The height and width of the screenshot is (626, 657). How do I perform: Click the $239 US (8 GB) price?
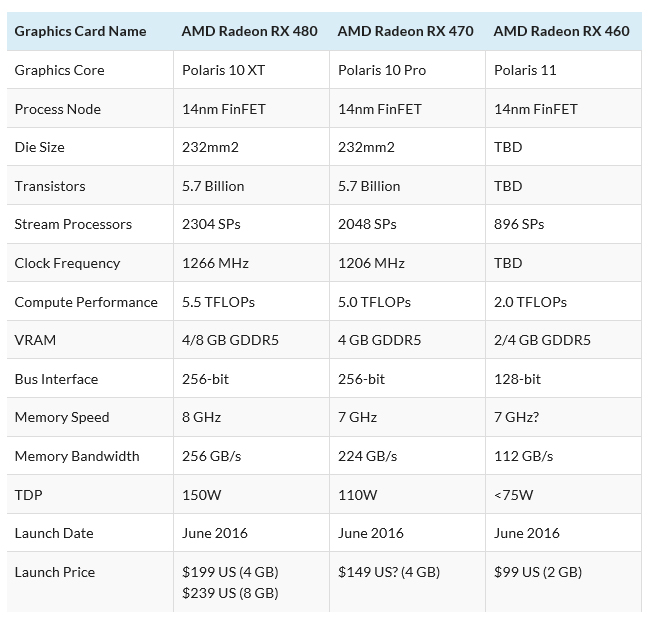tap(230, 593)
